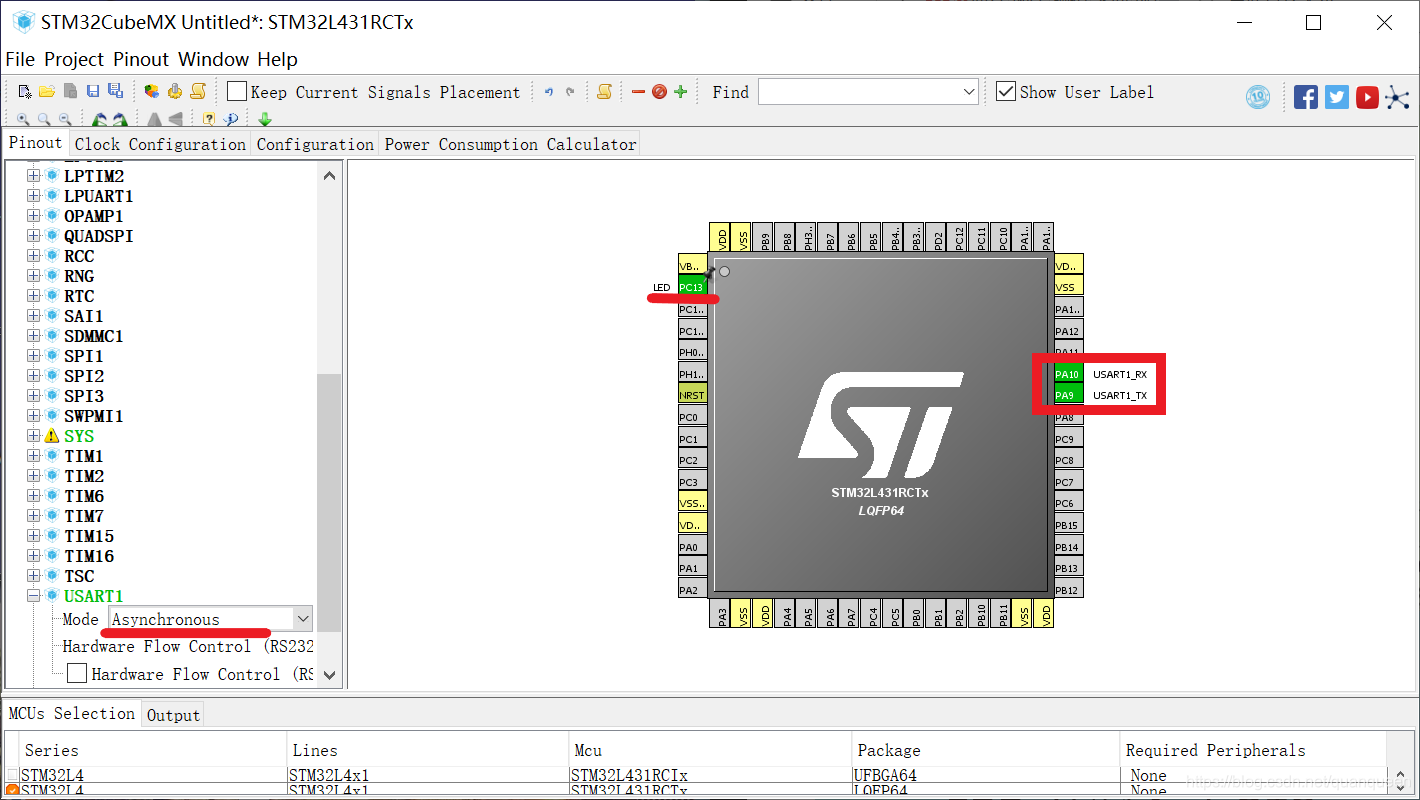The width and height of the screenshot is (1420, 800).
Task: Click the blue info about icon
Action: (231, 119)
